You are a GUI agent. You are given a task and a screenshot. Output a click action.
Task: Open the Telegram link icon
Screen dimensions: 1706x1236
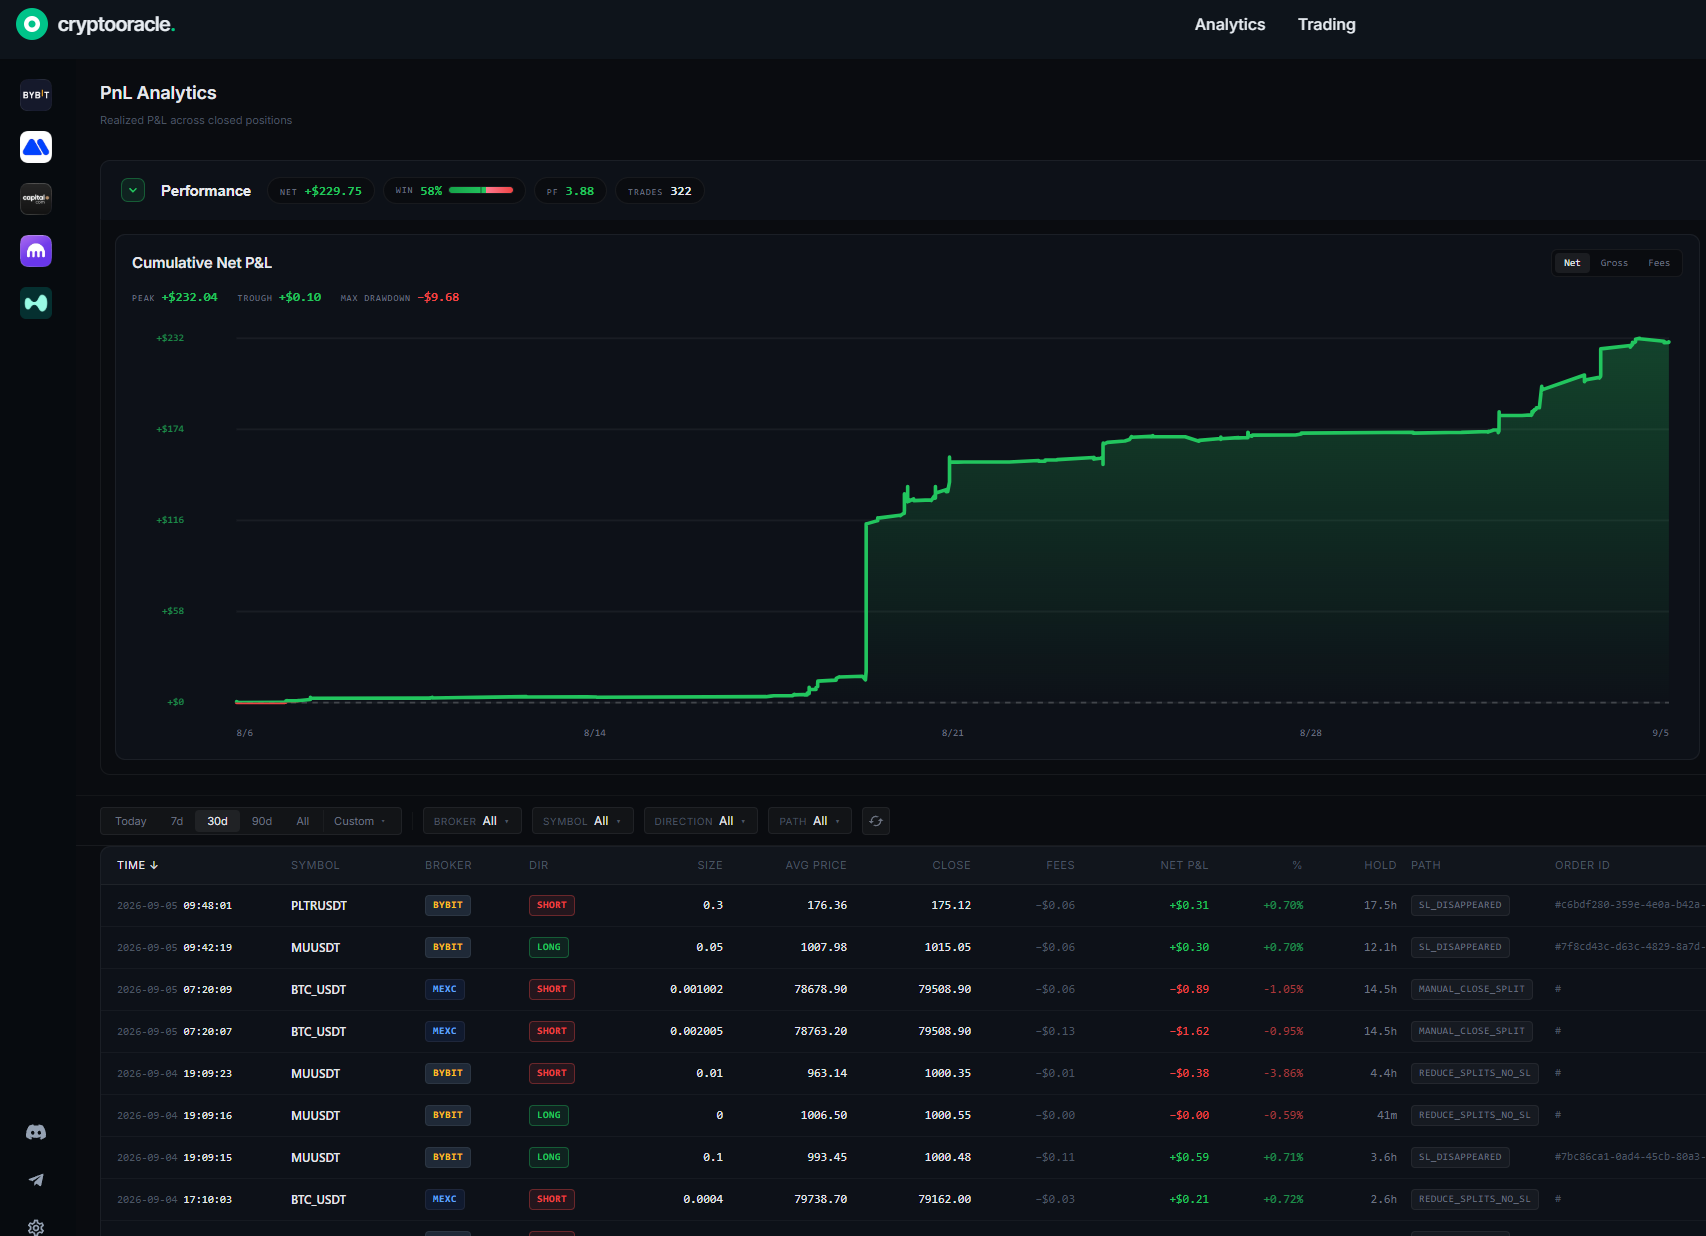(36, 1180)
